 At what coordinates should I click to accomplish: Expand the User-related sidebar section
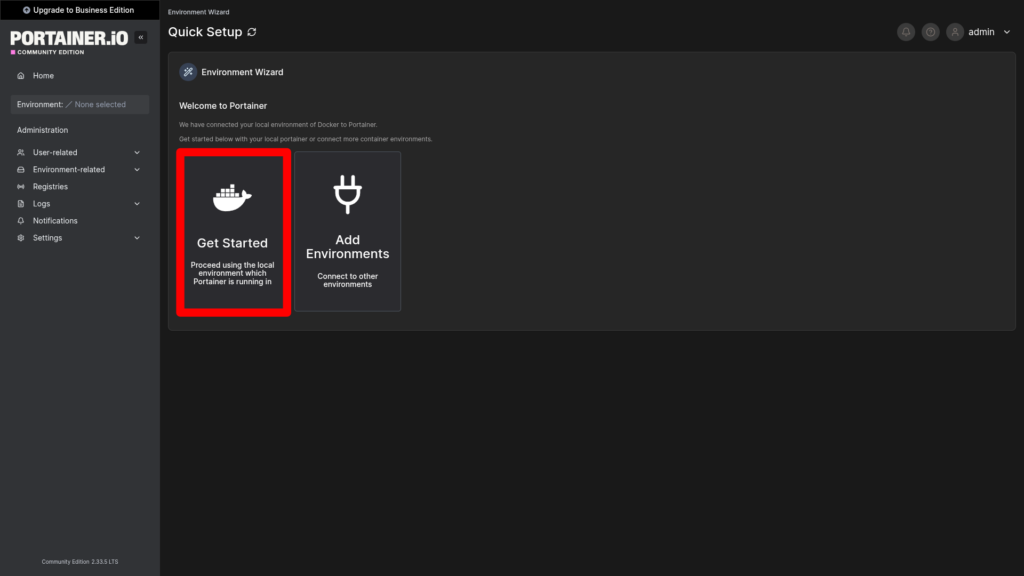[x=137, y=153]
